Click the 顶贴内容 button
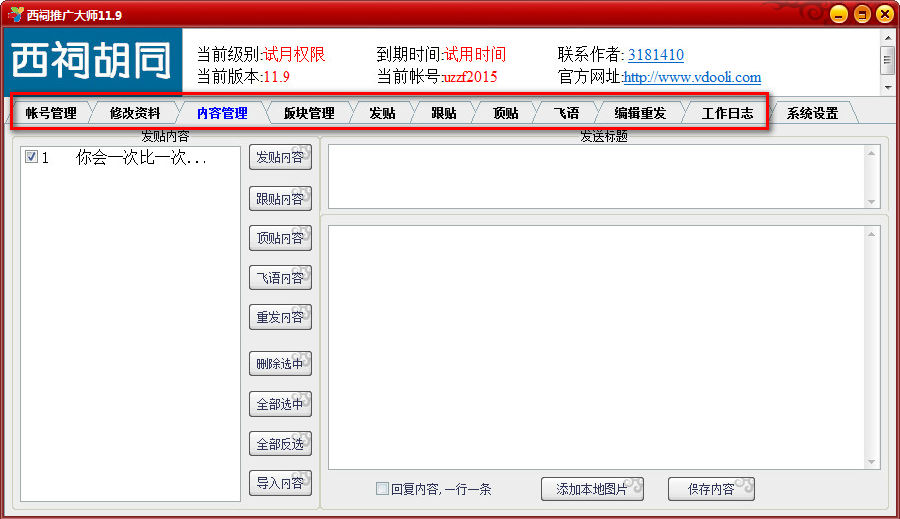 point(280,238)
